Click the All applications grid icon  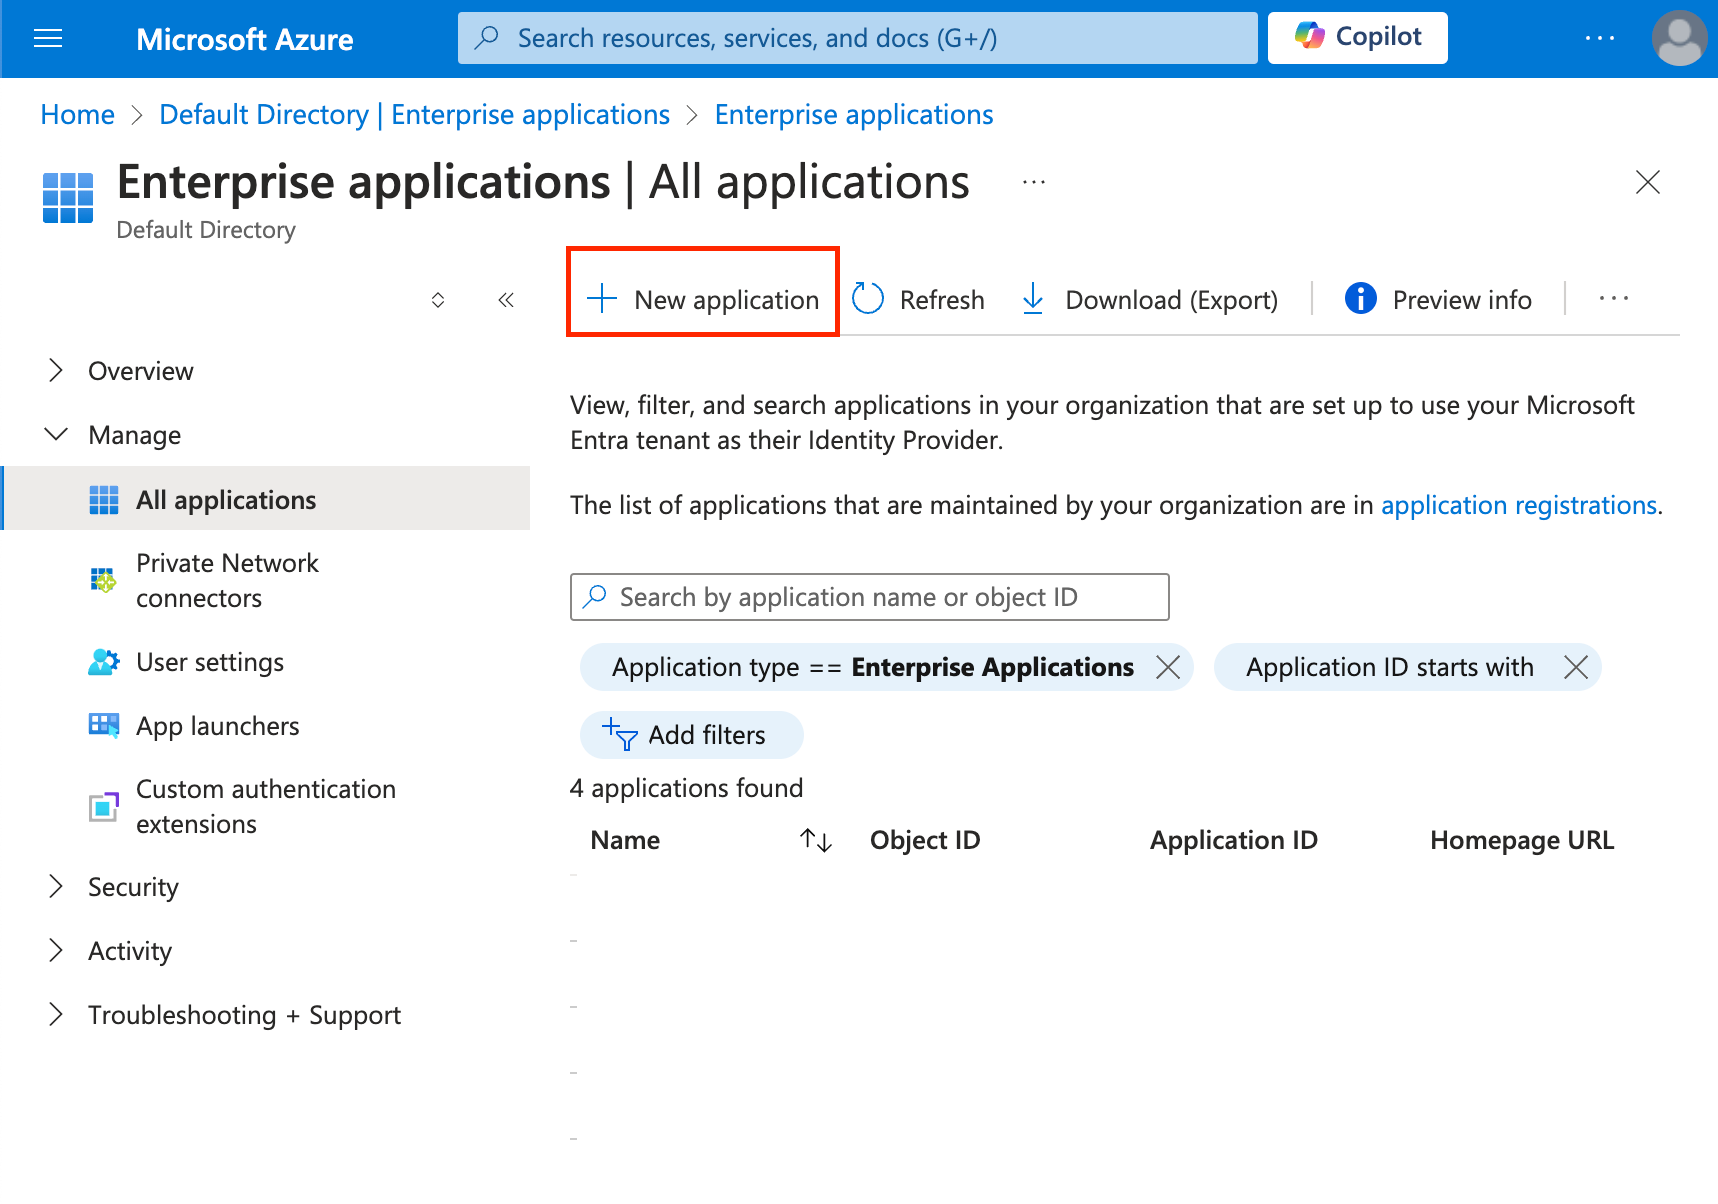(x=104, y=500)
